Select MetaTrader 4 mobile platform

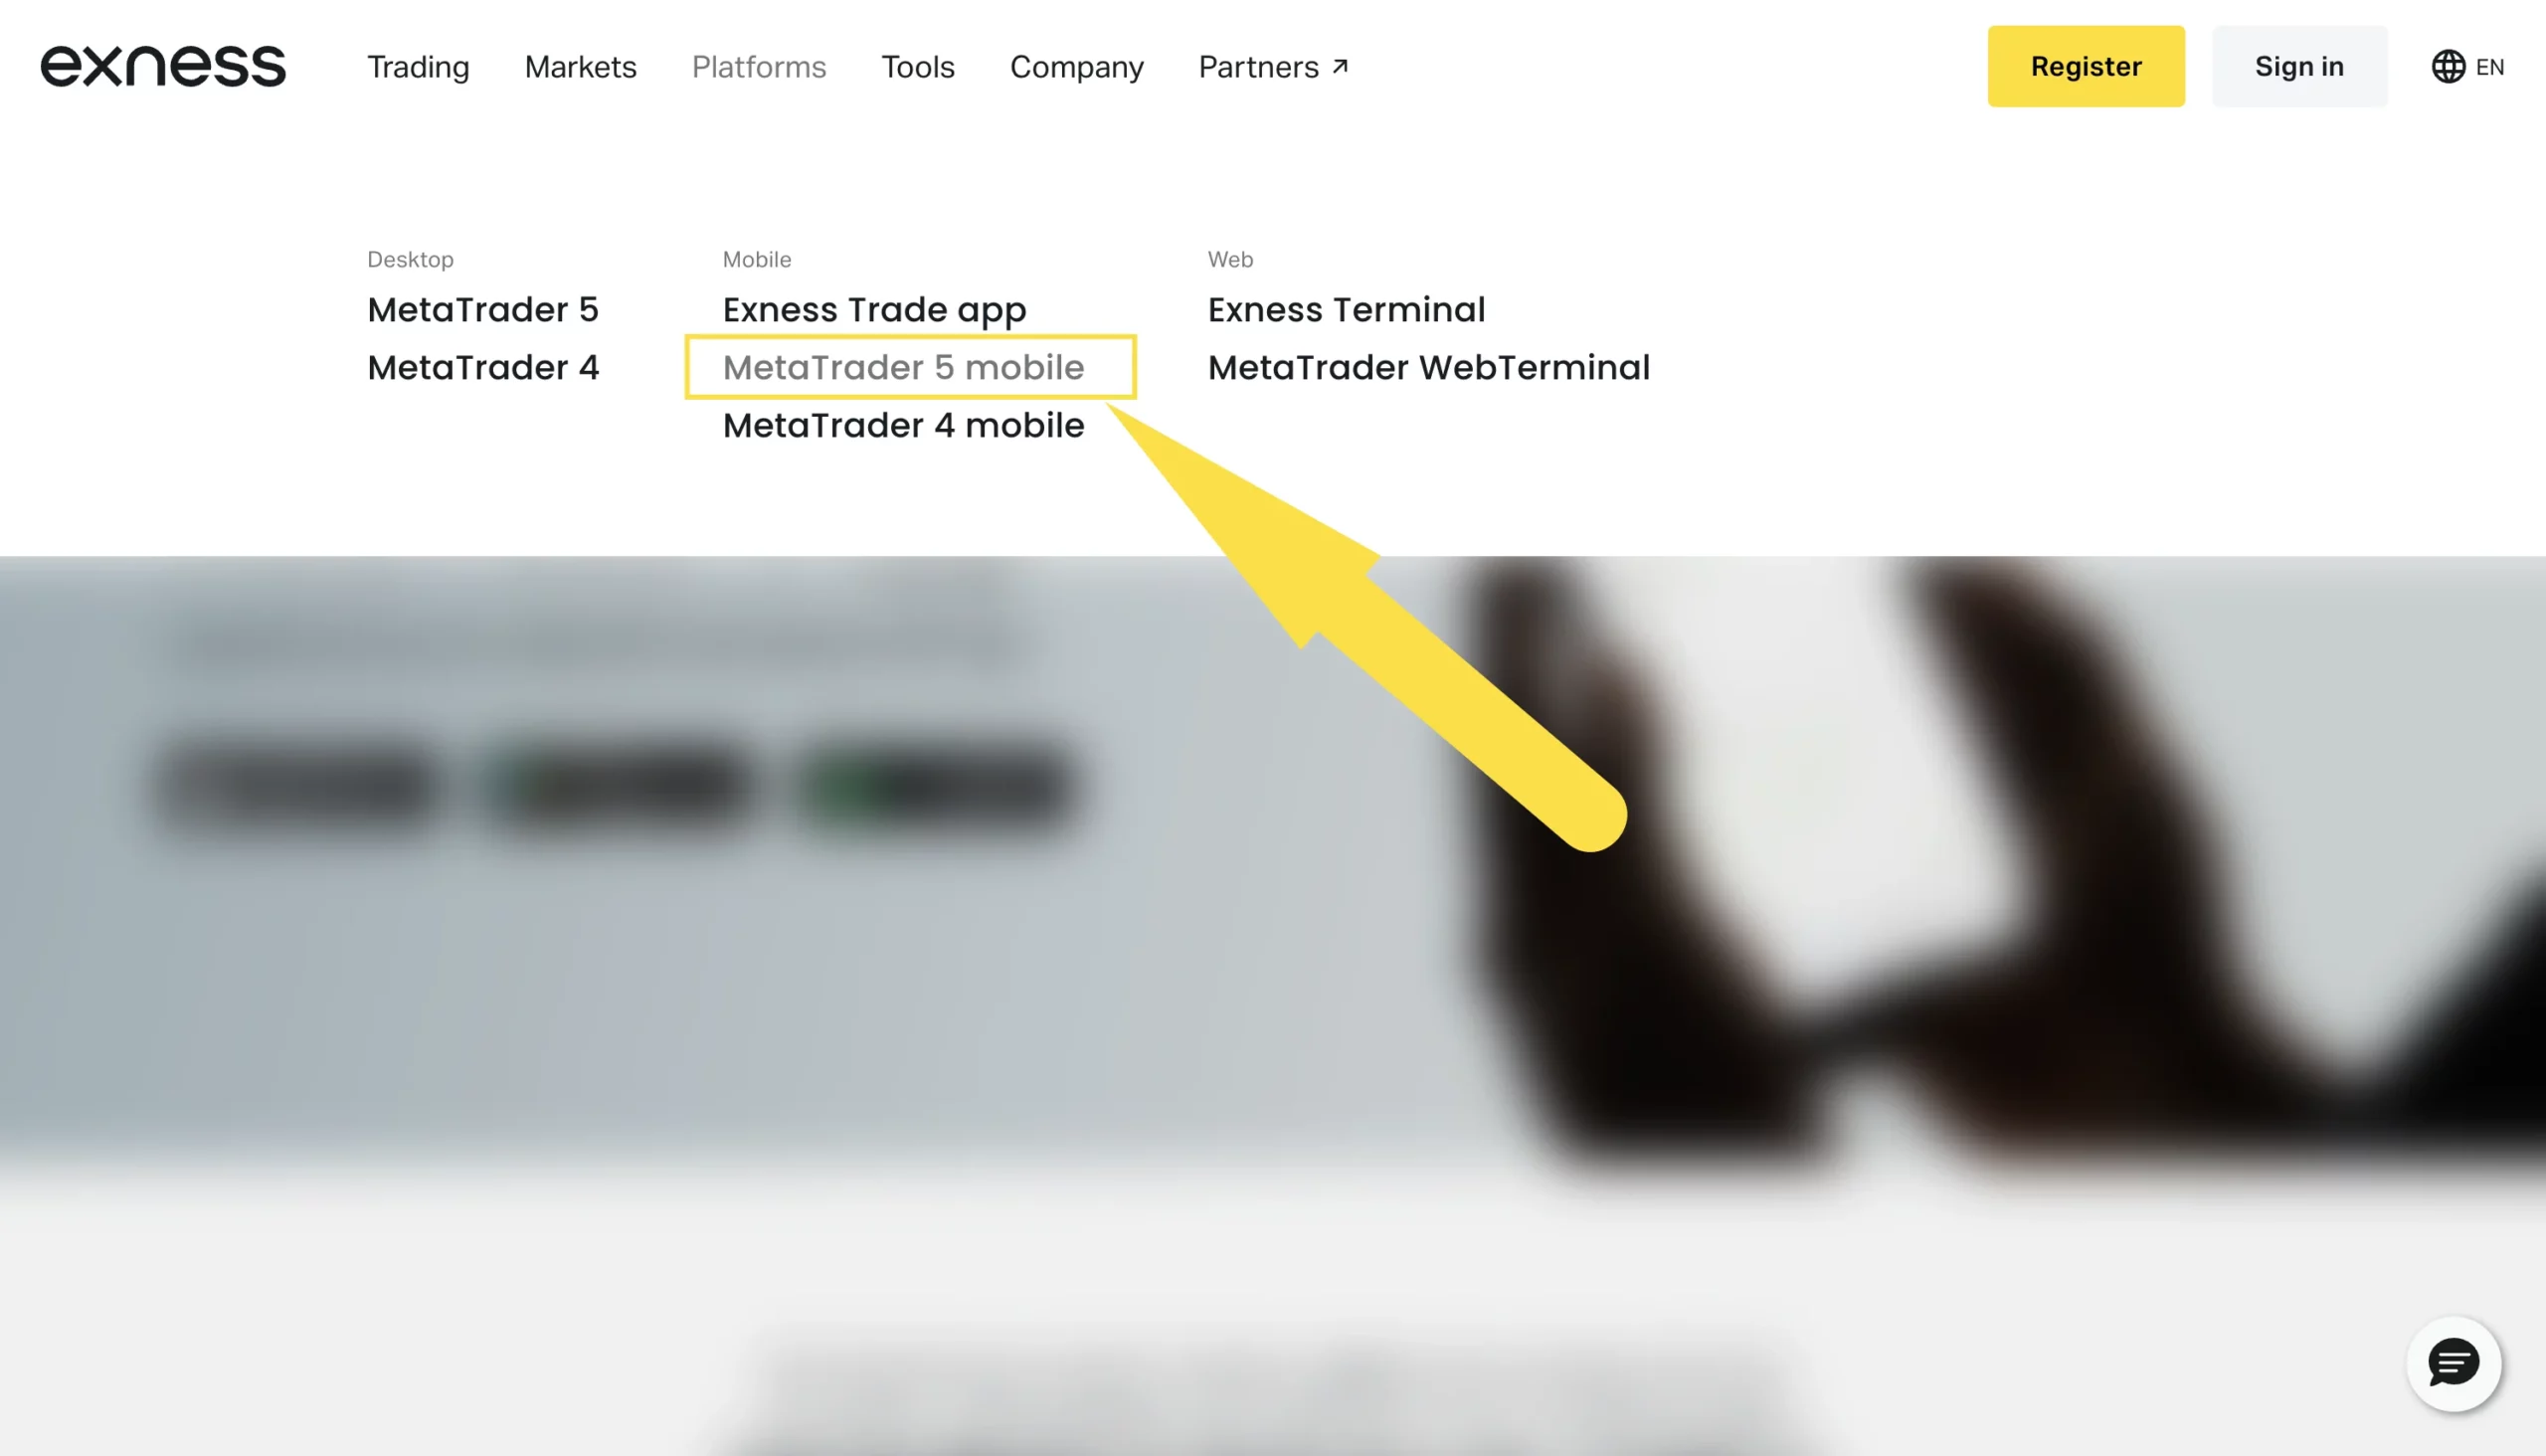click(902, 425)
